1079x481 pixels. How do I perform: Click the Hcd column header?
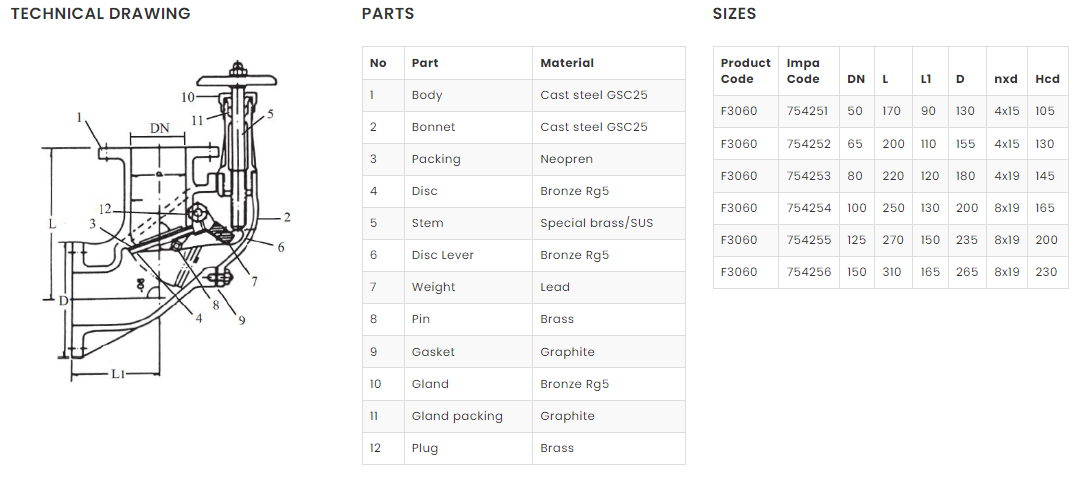pyautogui.click(x=1047, y=79)
